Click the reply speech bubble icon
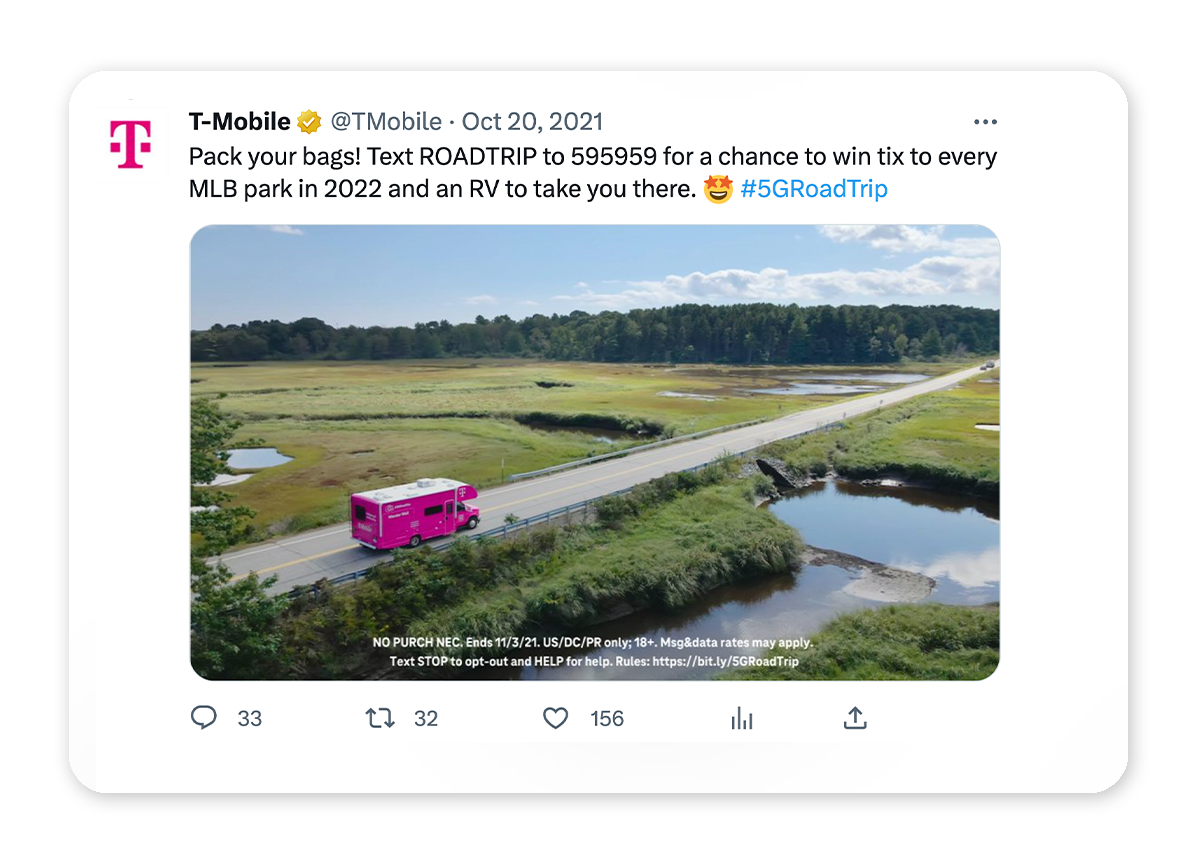 tap(204, 718)
